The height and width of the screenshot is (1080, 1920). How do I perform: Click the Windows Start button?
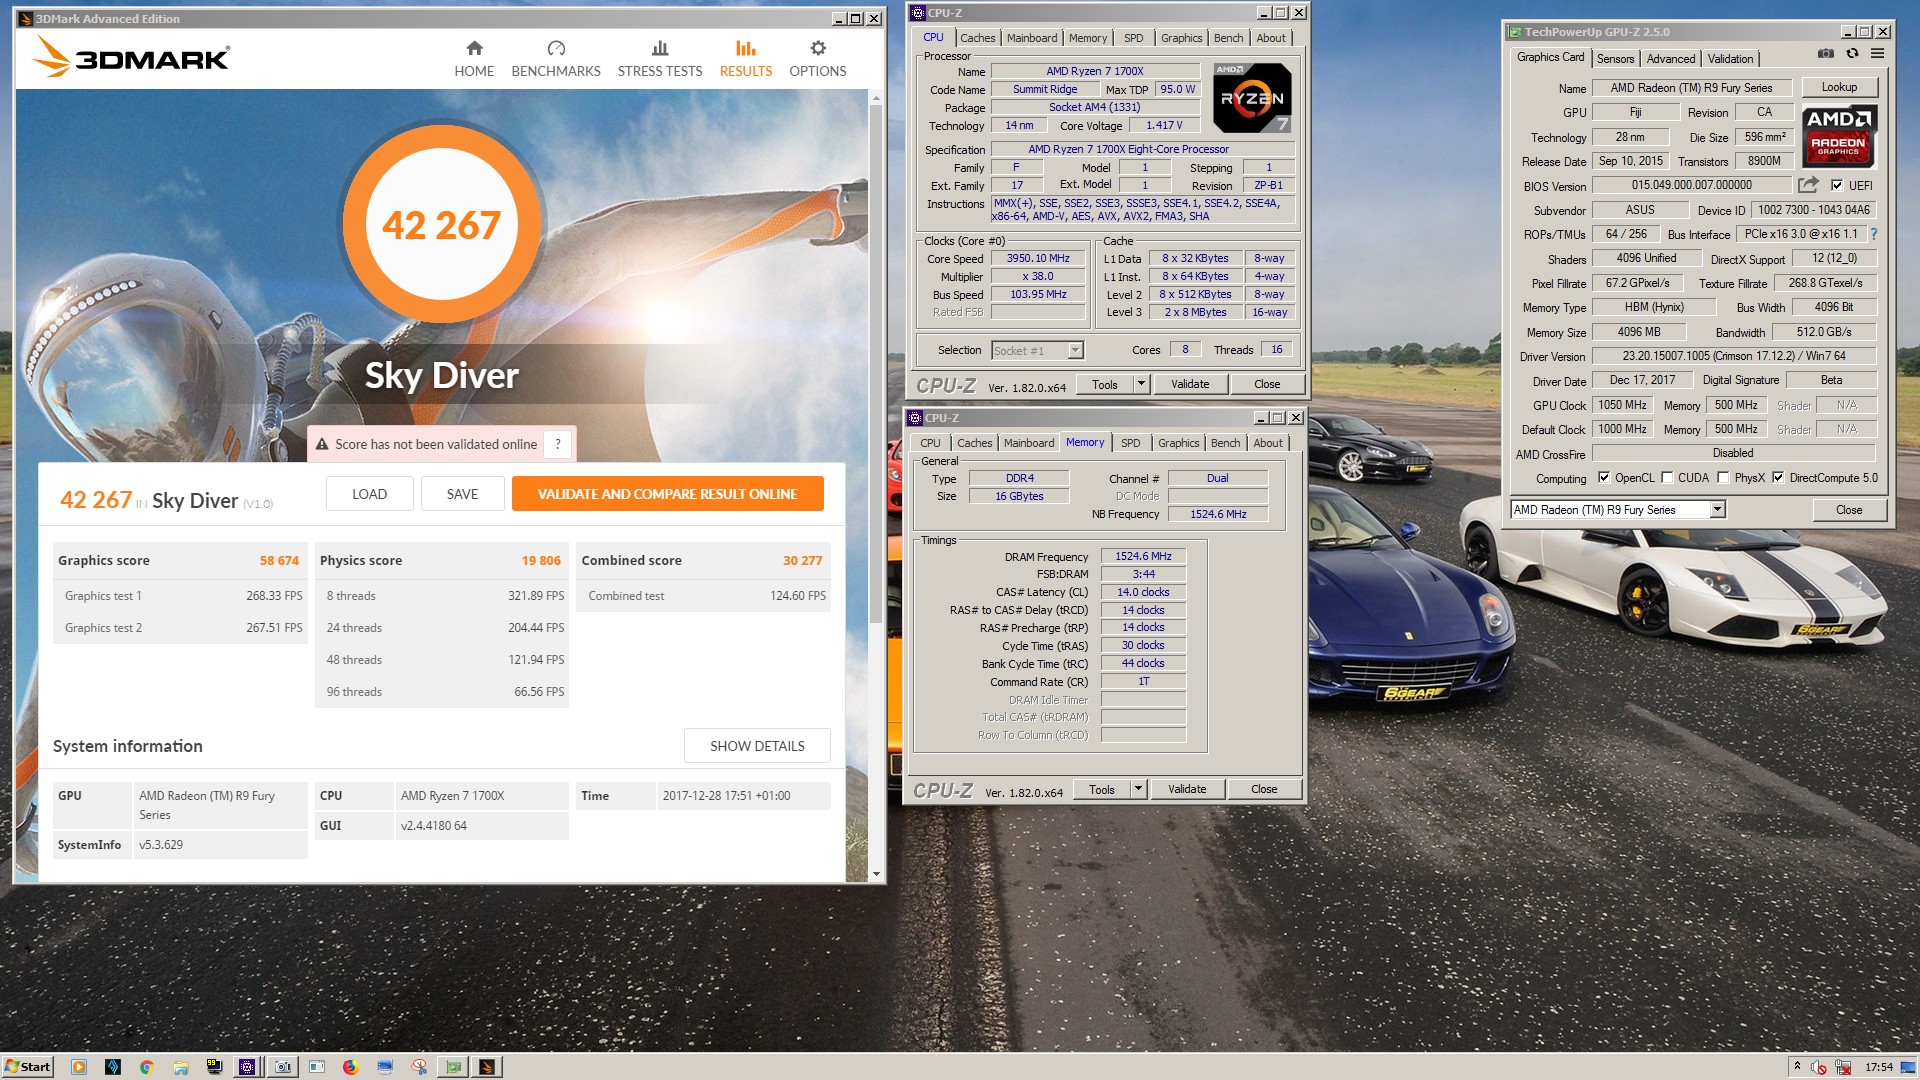click(28, 1067)
